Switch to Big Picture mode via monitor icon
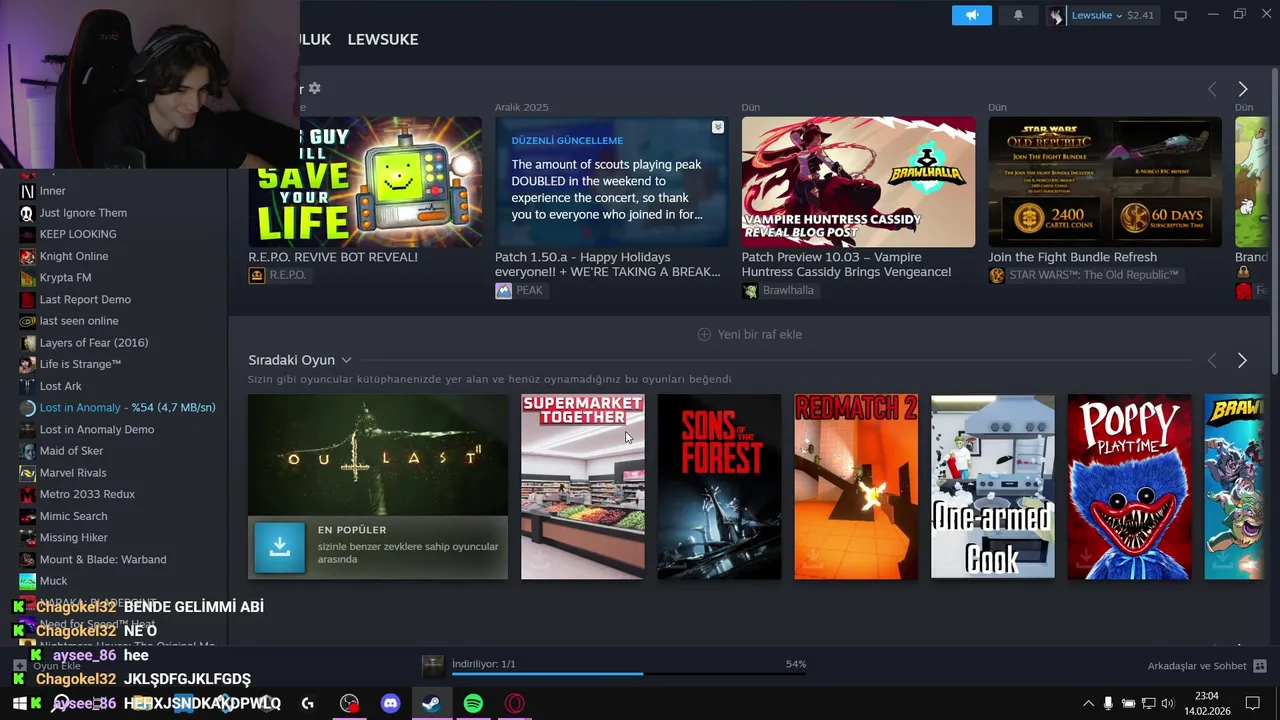 click(1180, 15)
